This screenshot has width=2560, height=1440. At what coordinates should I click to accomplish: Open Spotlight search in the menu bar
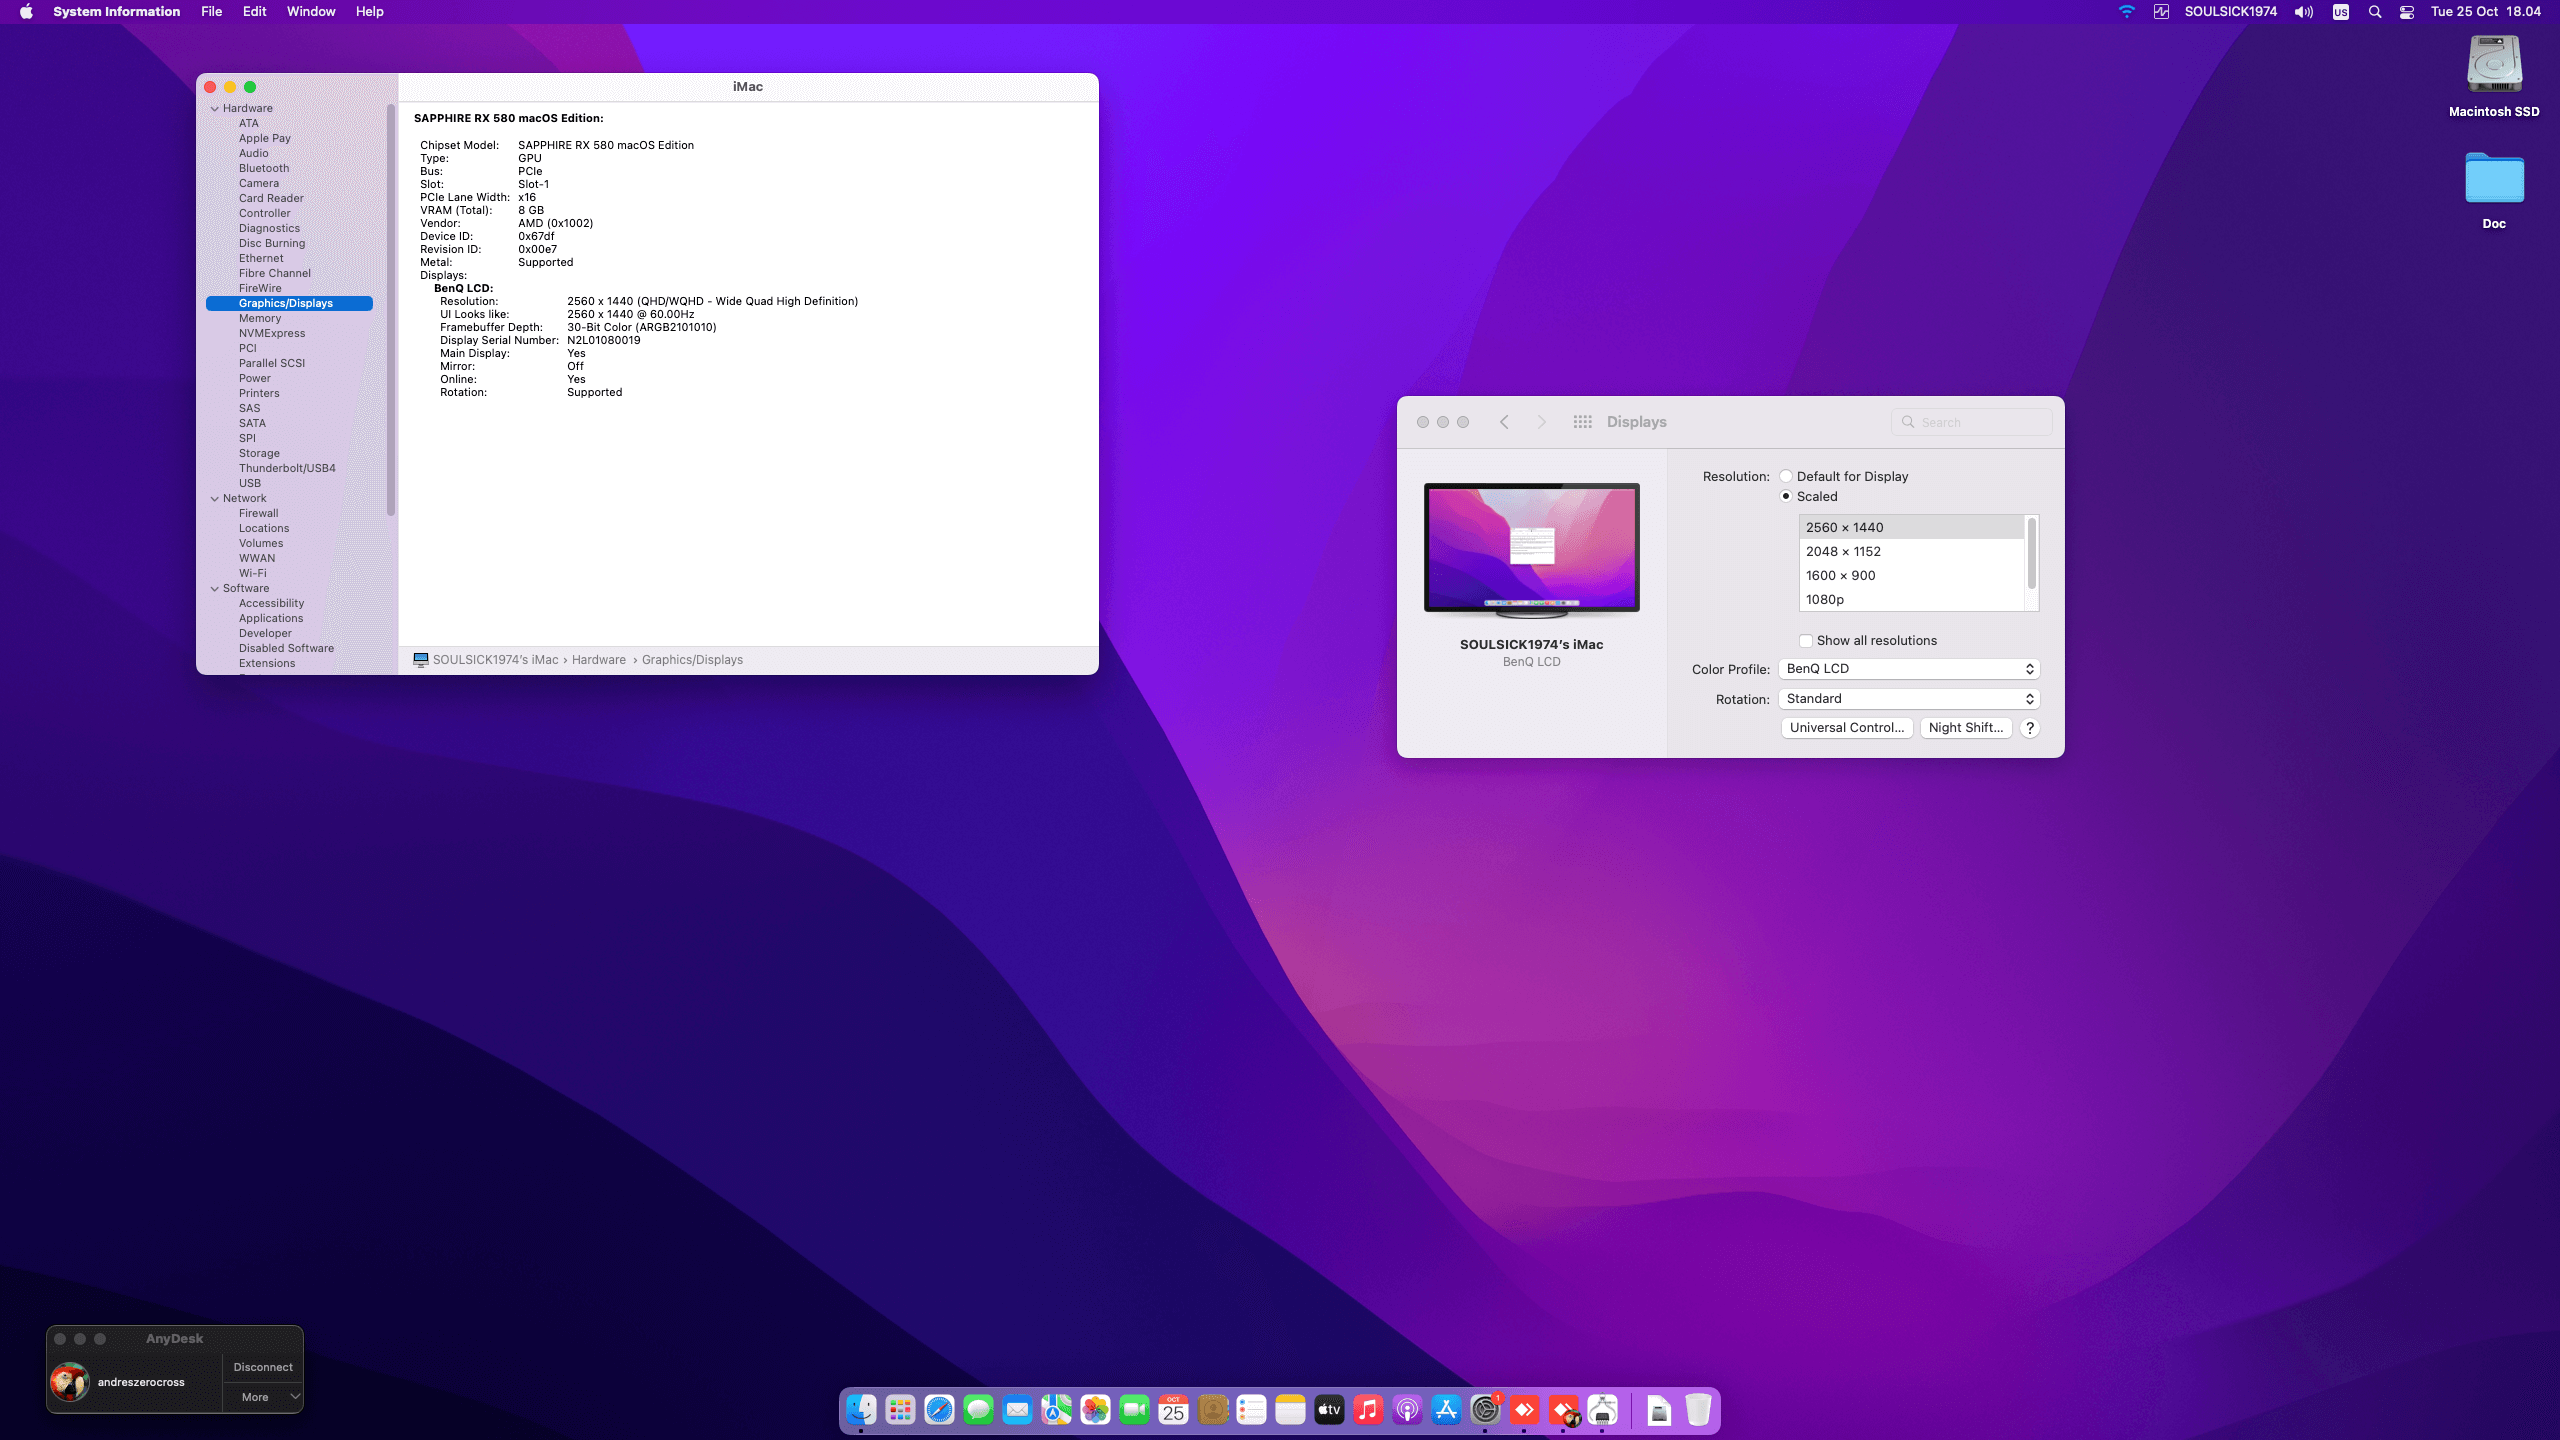[2374, 12]
